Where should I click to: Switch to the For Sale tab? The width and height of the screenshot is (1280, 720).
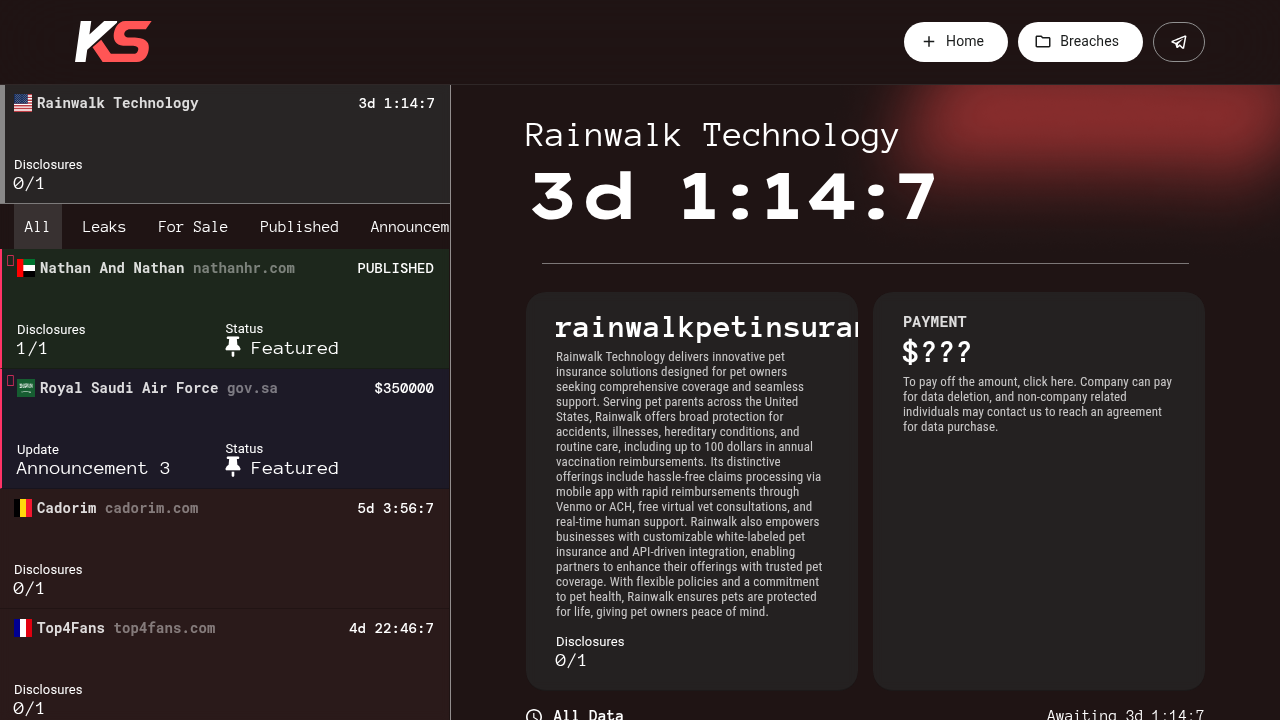point(193,227)
